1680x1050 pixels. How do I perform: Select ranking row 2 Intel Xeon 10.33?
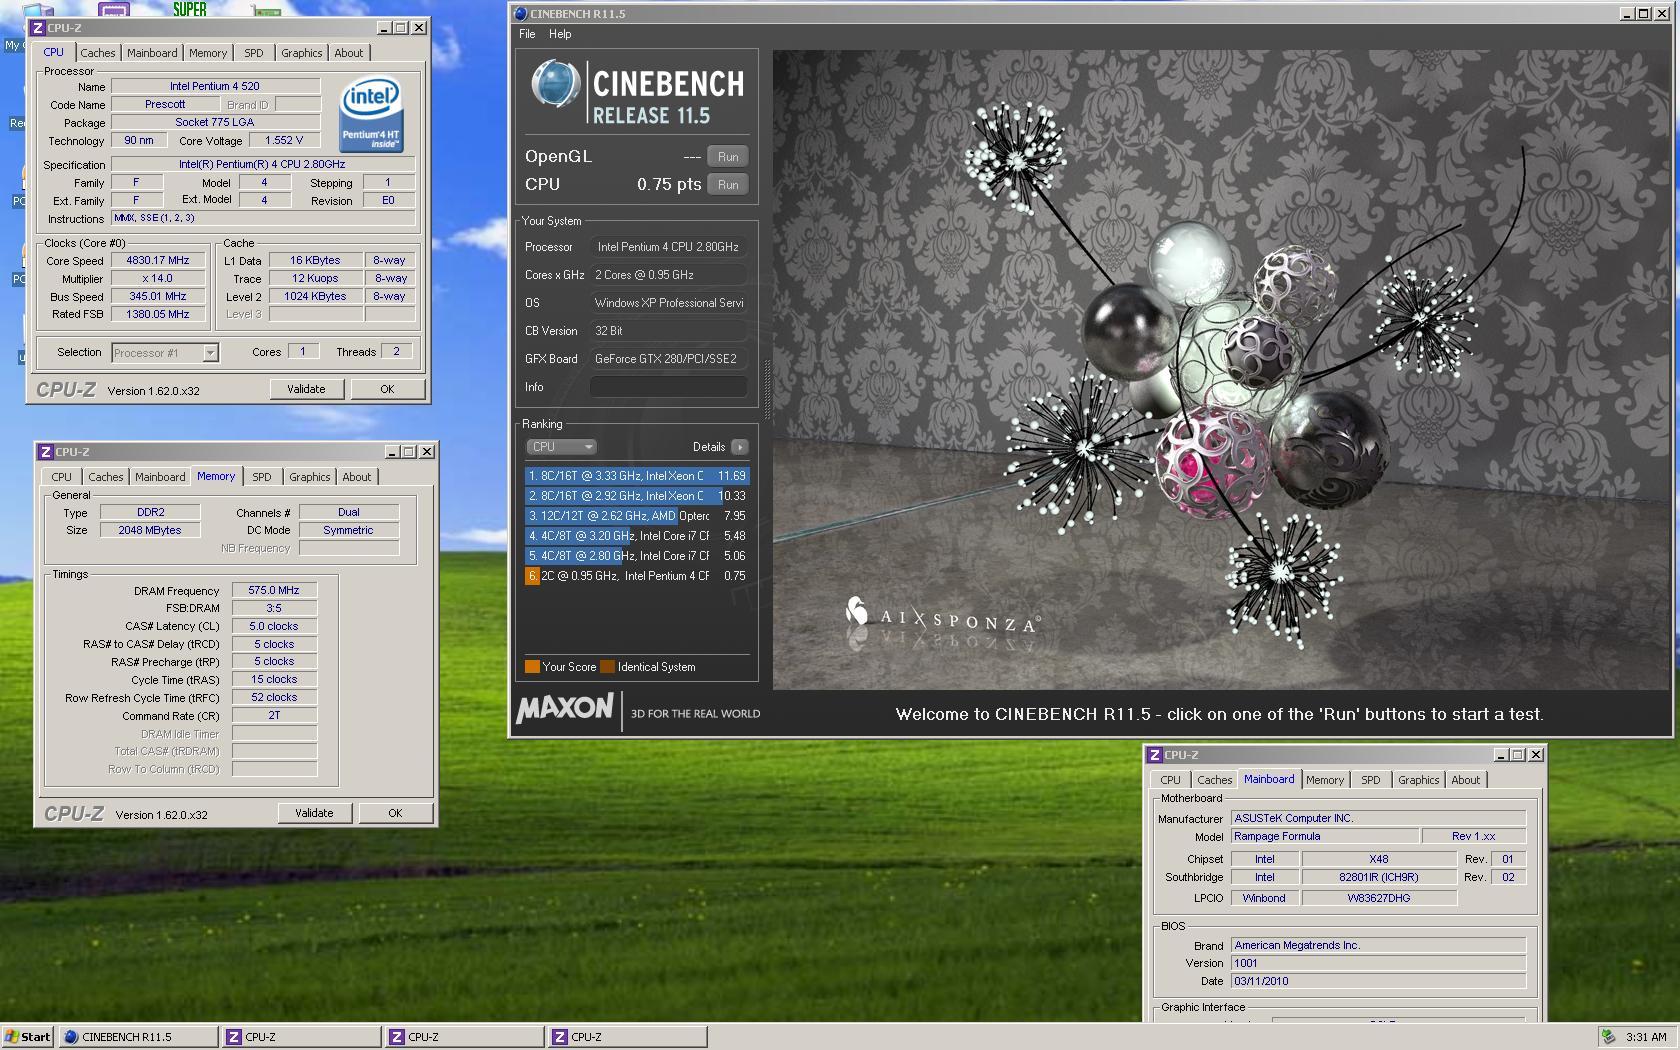click(637, 496)
